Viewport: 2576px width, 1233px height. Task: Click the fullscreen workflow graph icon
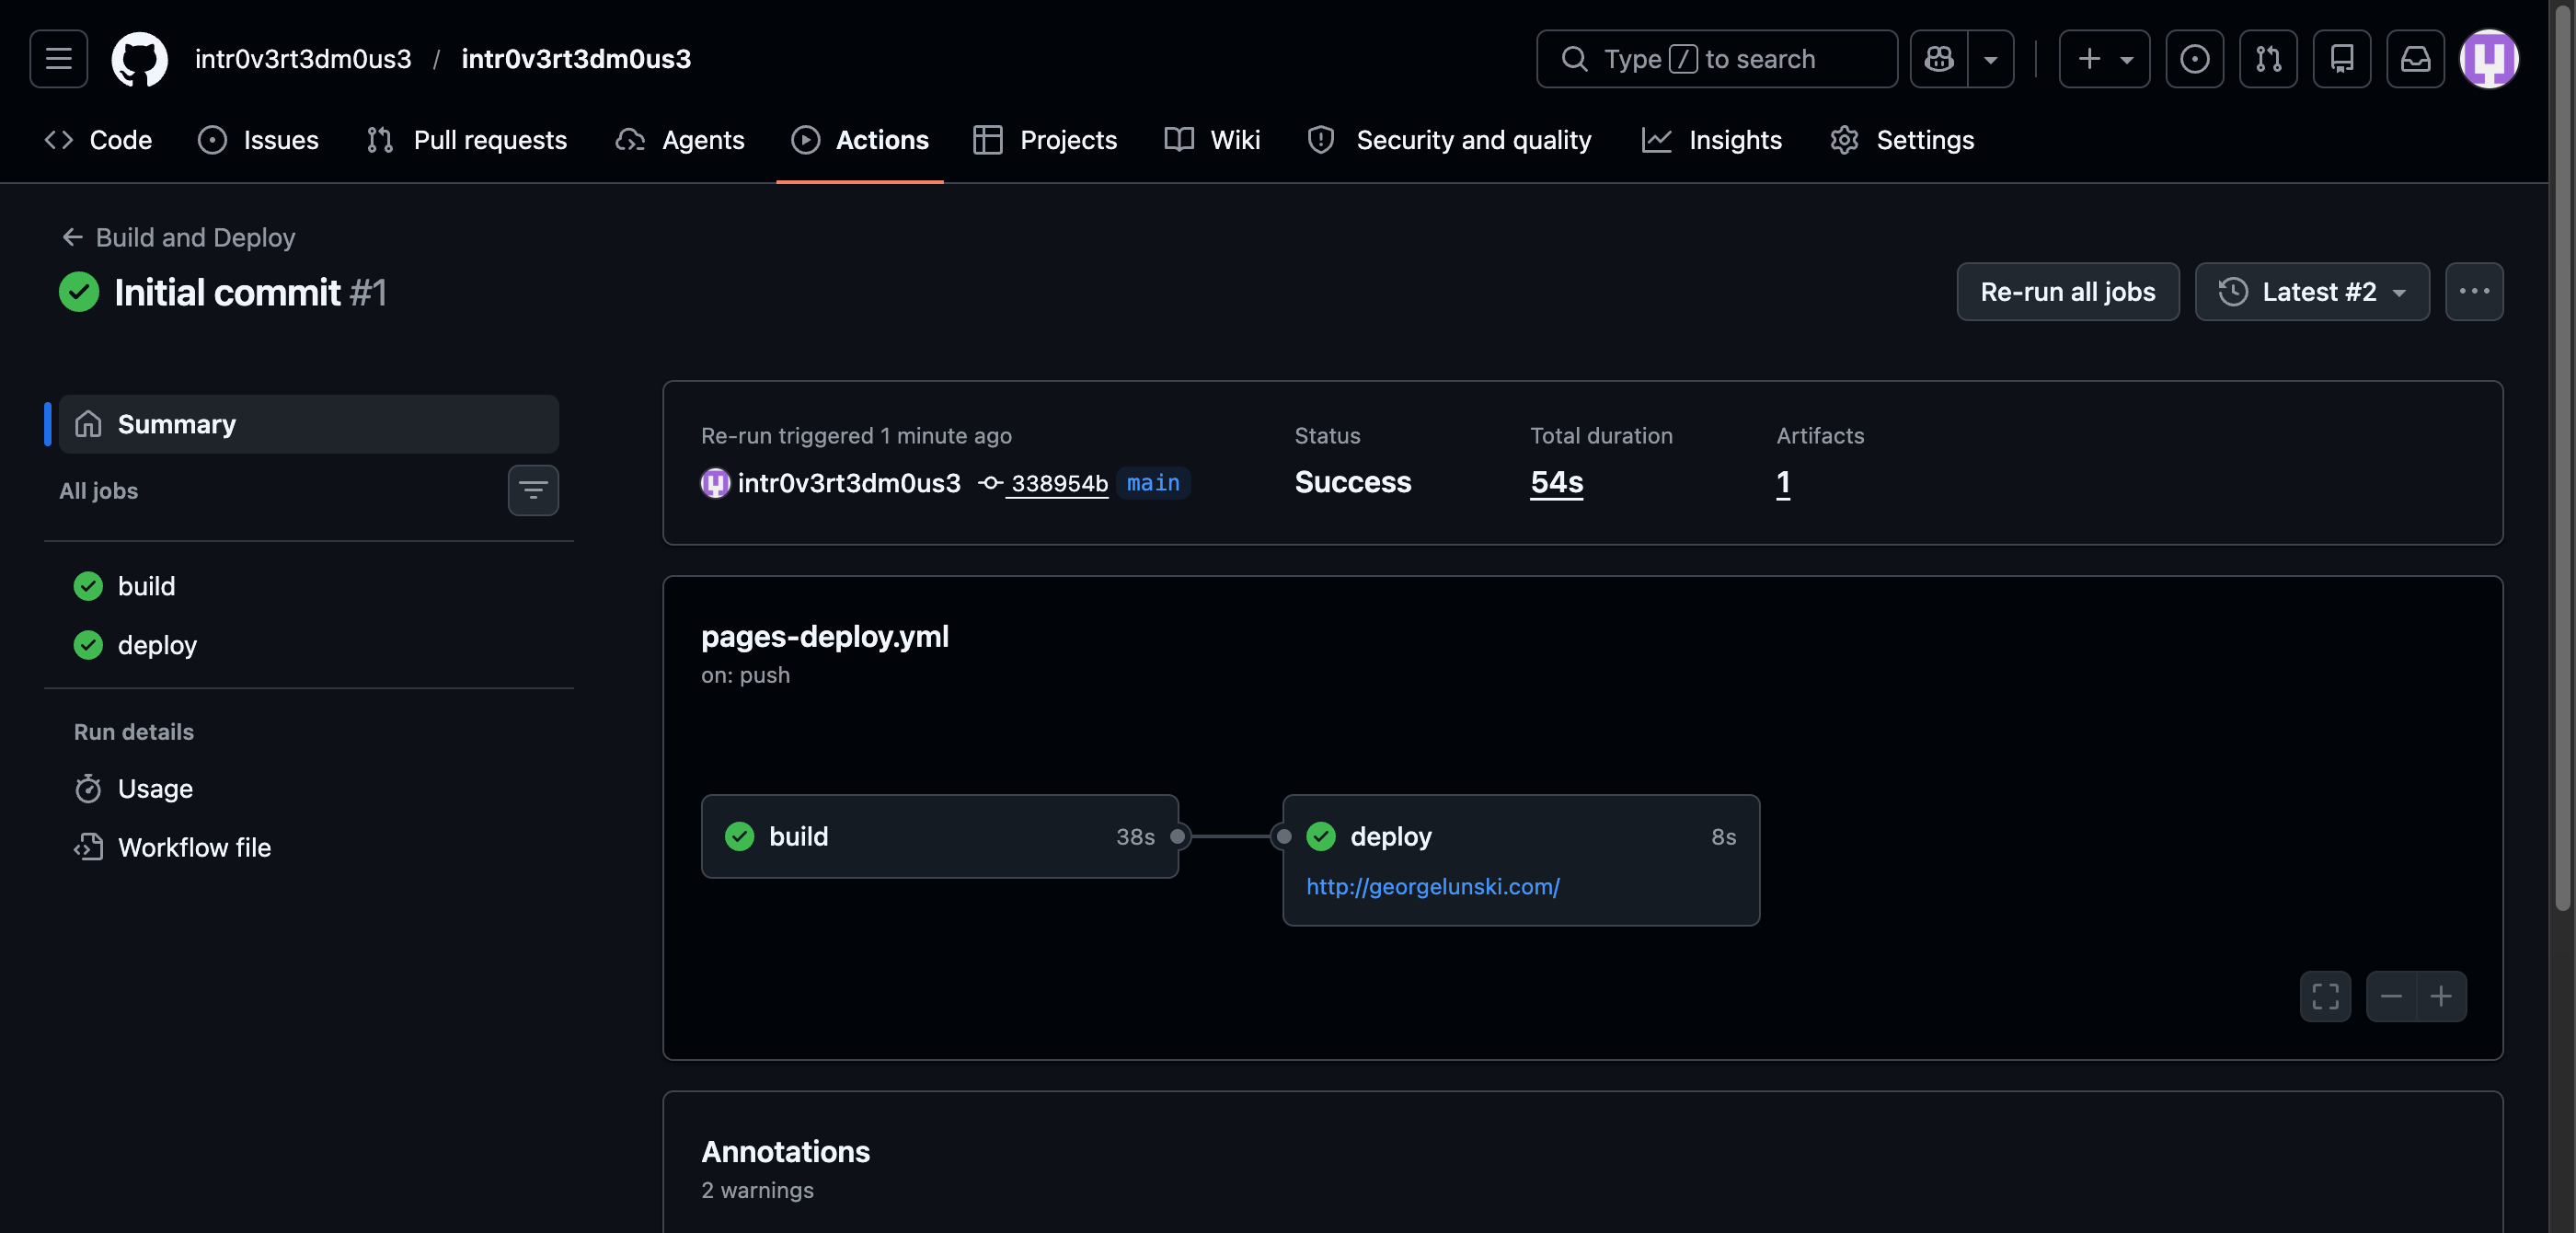pos(2325,996)
